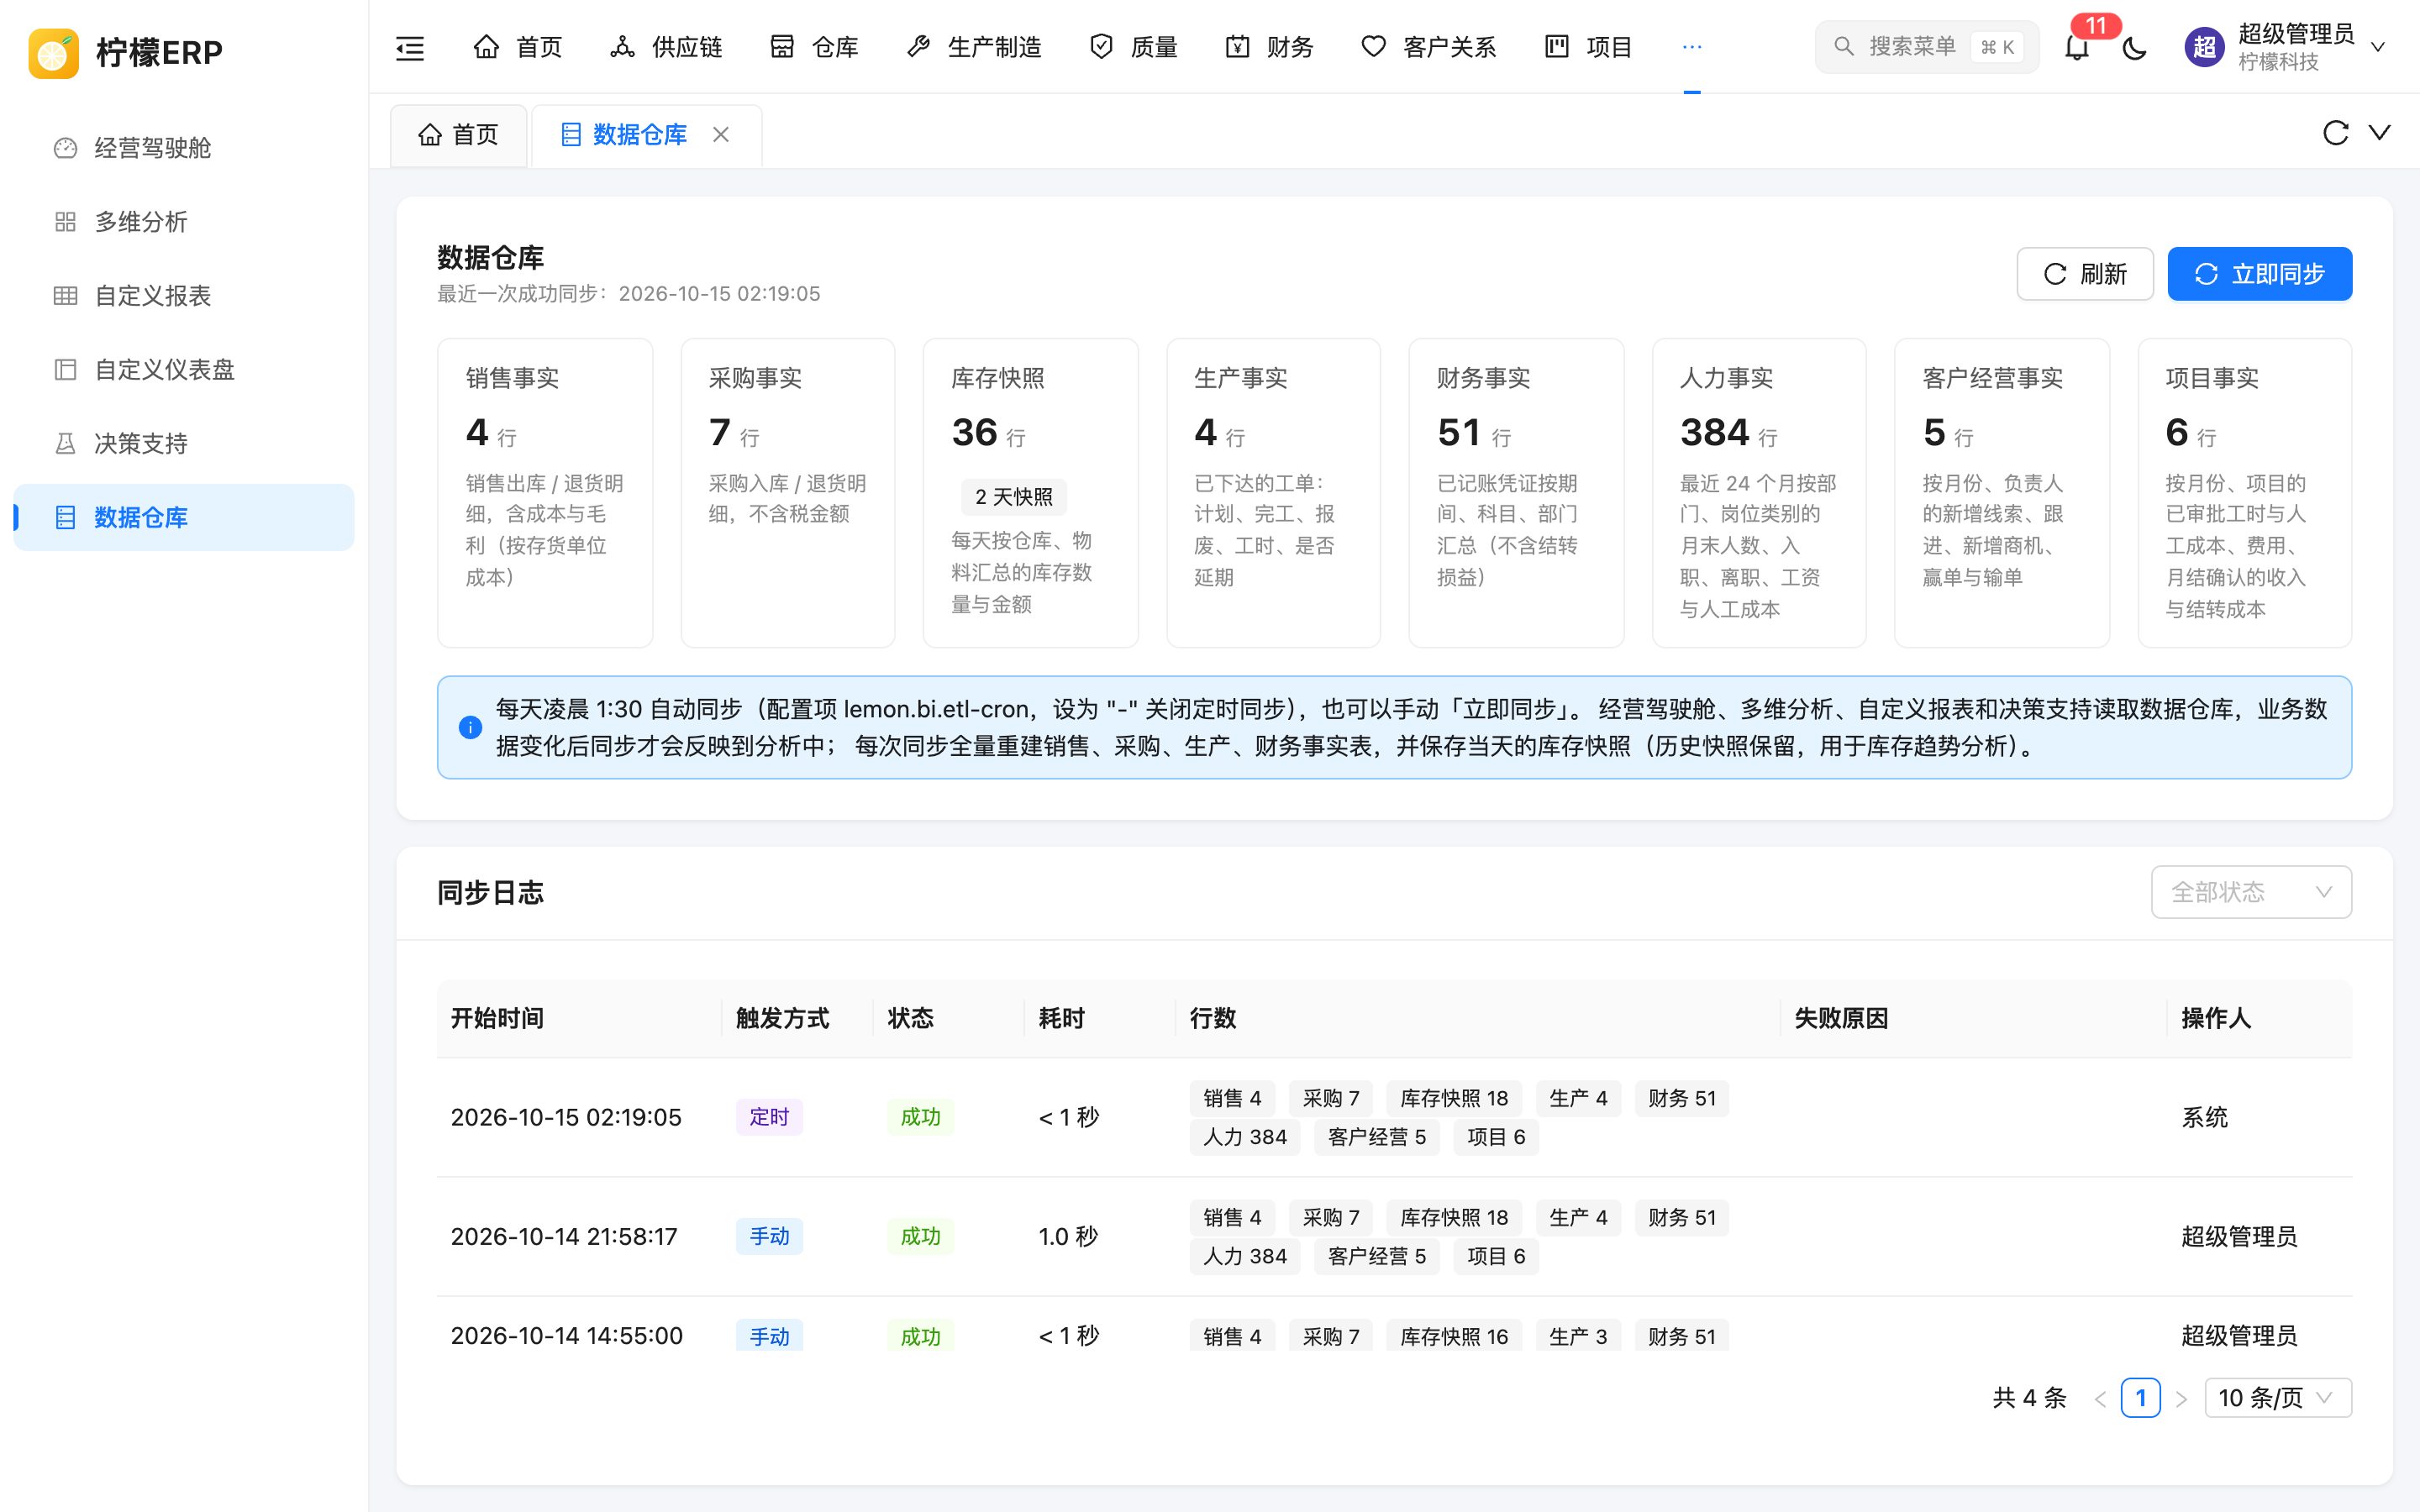Viewport: 2420px width, 1512px height.
Task: Click the info icon in the blue notice
Action: [470, 728]
